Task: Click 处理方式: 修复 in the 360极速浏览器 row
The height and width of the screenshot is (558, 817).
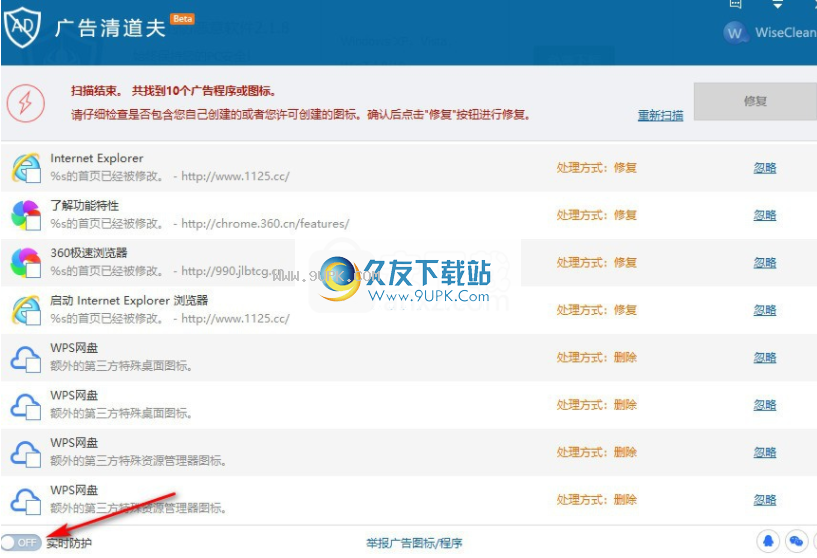Action: point(597,263)
